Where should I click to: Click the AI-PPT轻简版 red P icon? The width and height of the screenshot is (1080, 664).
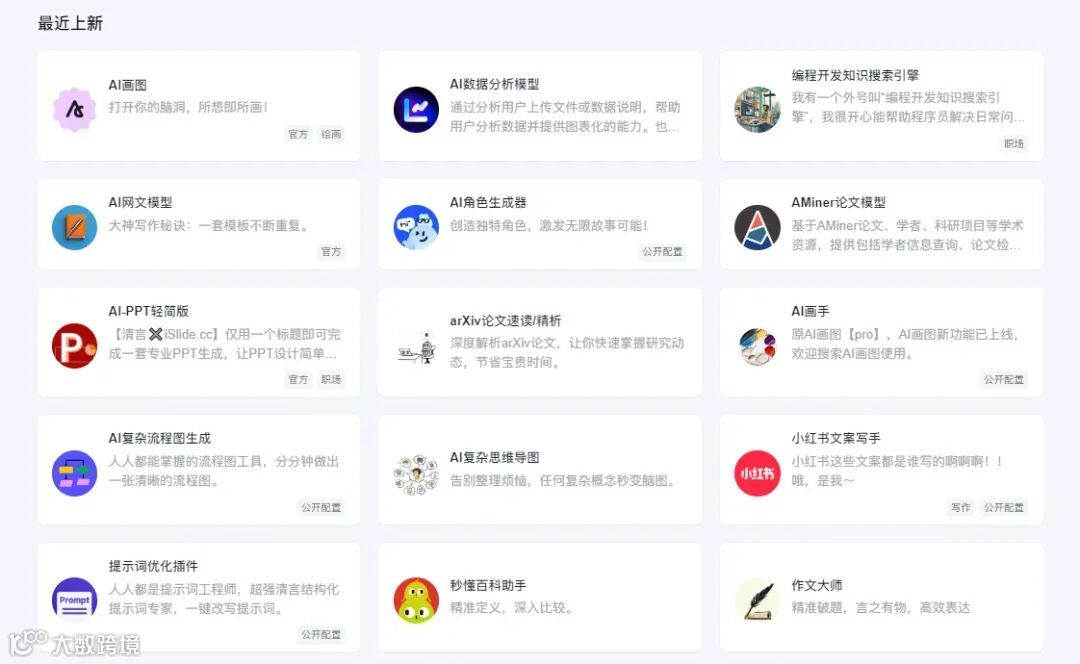(74, 346)
